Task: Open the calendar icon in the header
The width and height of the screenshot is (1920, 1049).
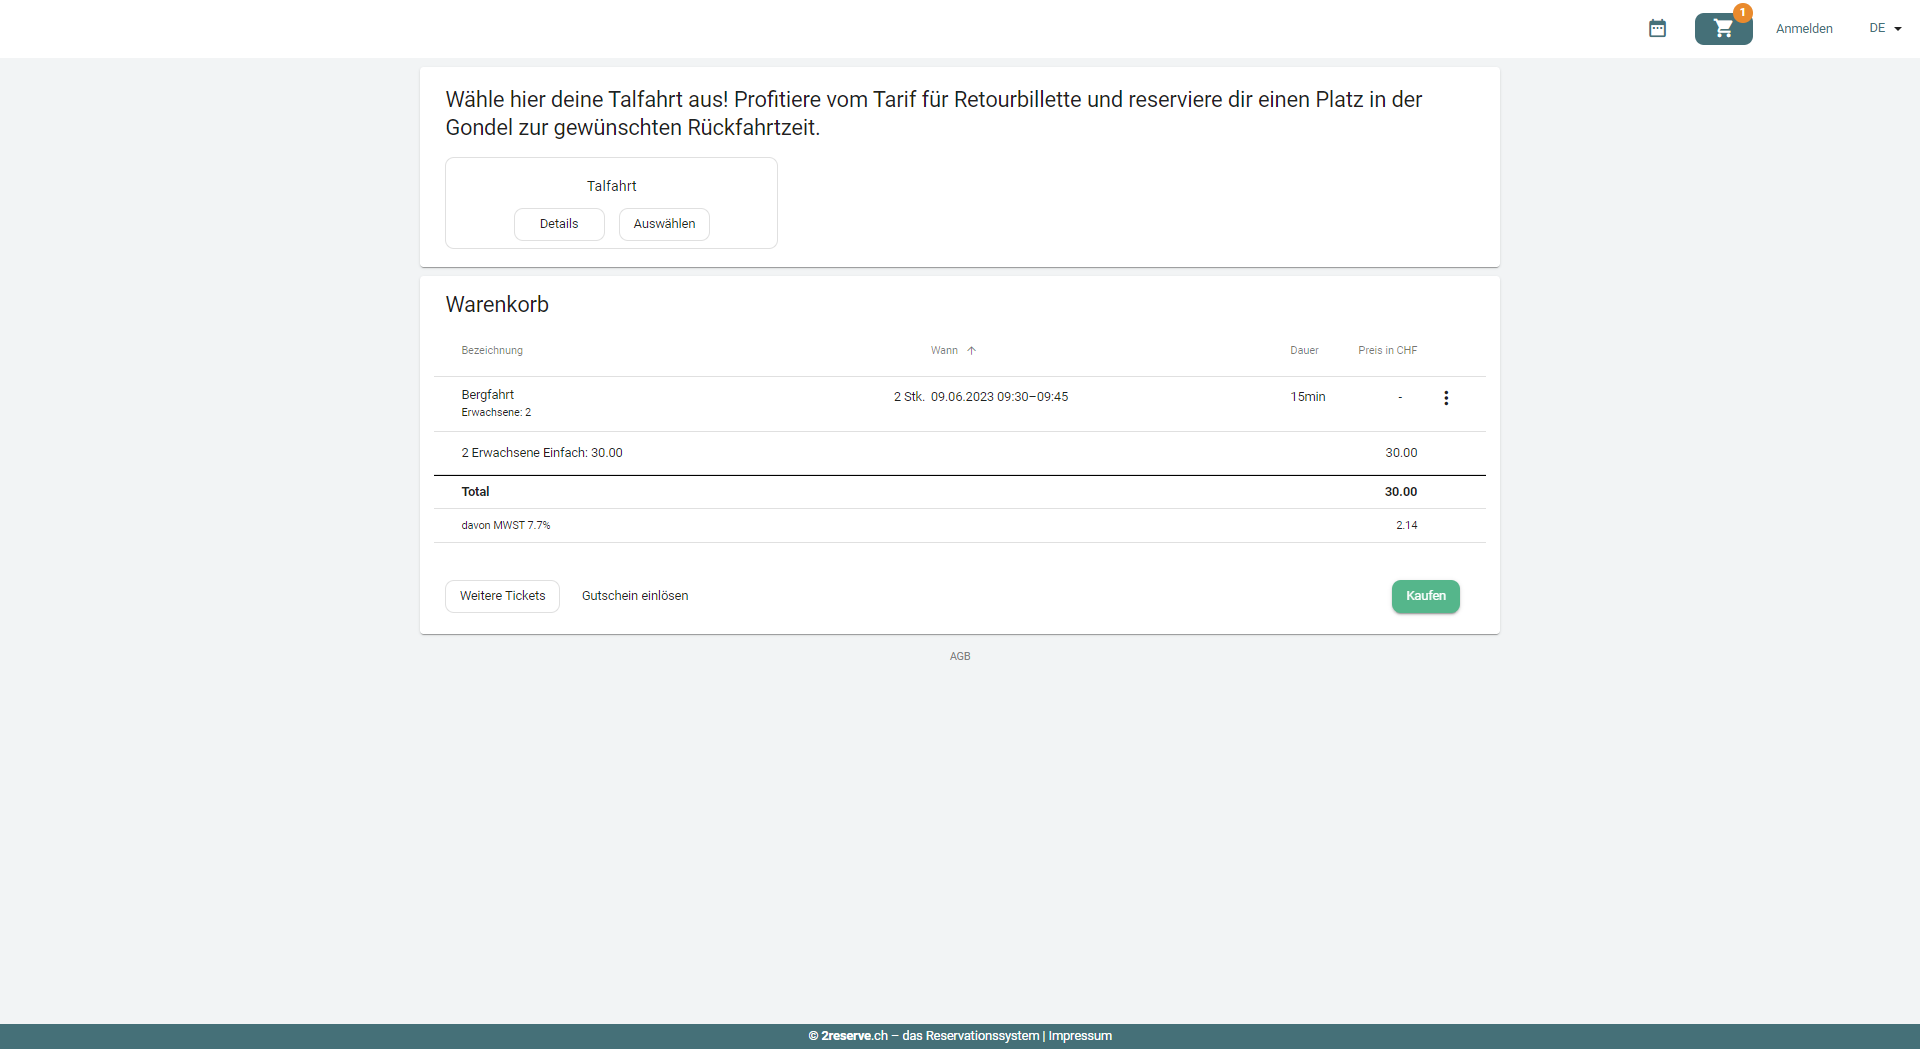Action: point(1658,28)
